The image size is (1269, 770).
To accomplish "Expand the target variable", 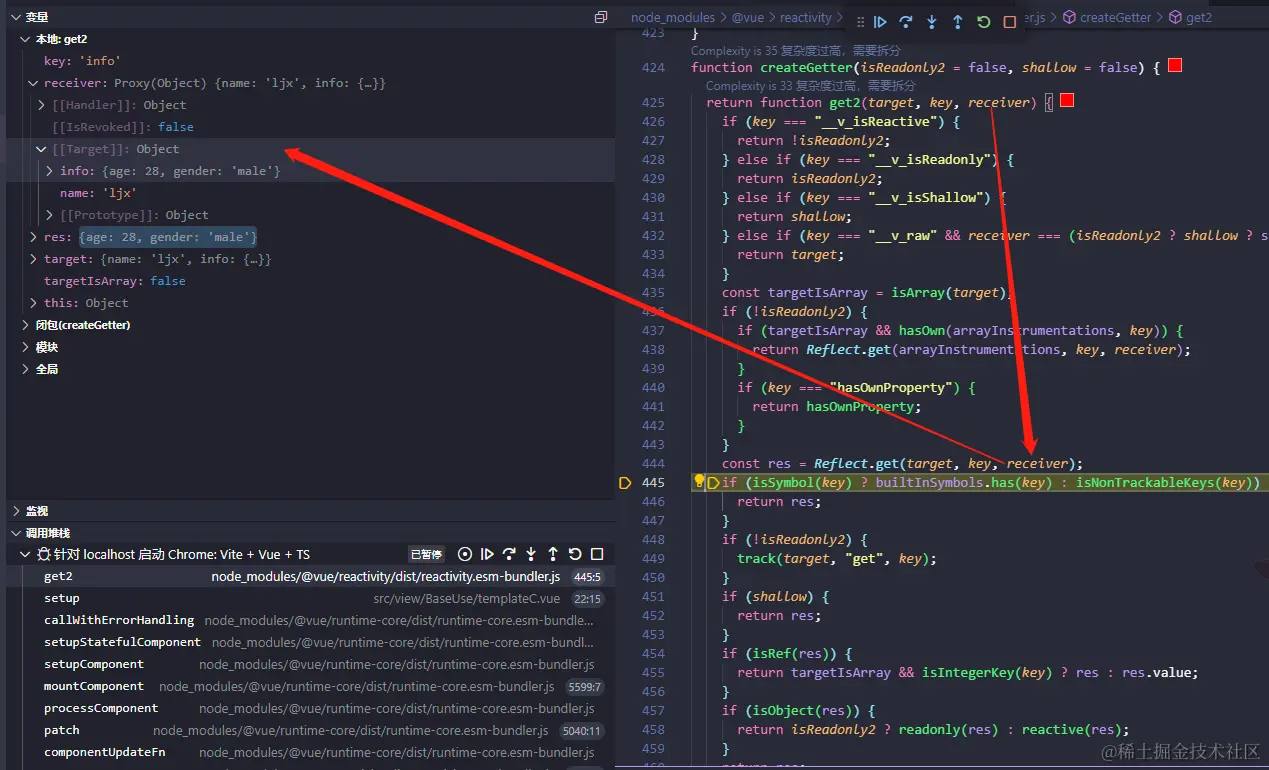I will click(34, 259).
